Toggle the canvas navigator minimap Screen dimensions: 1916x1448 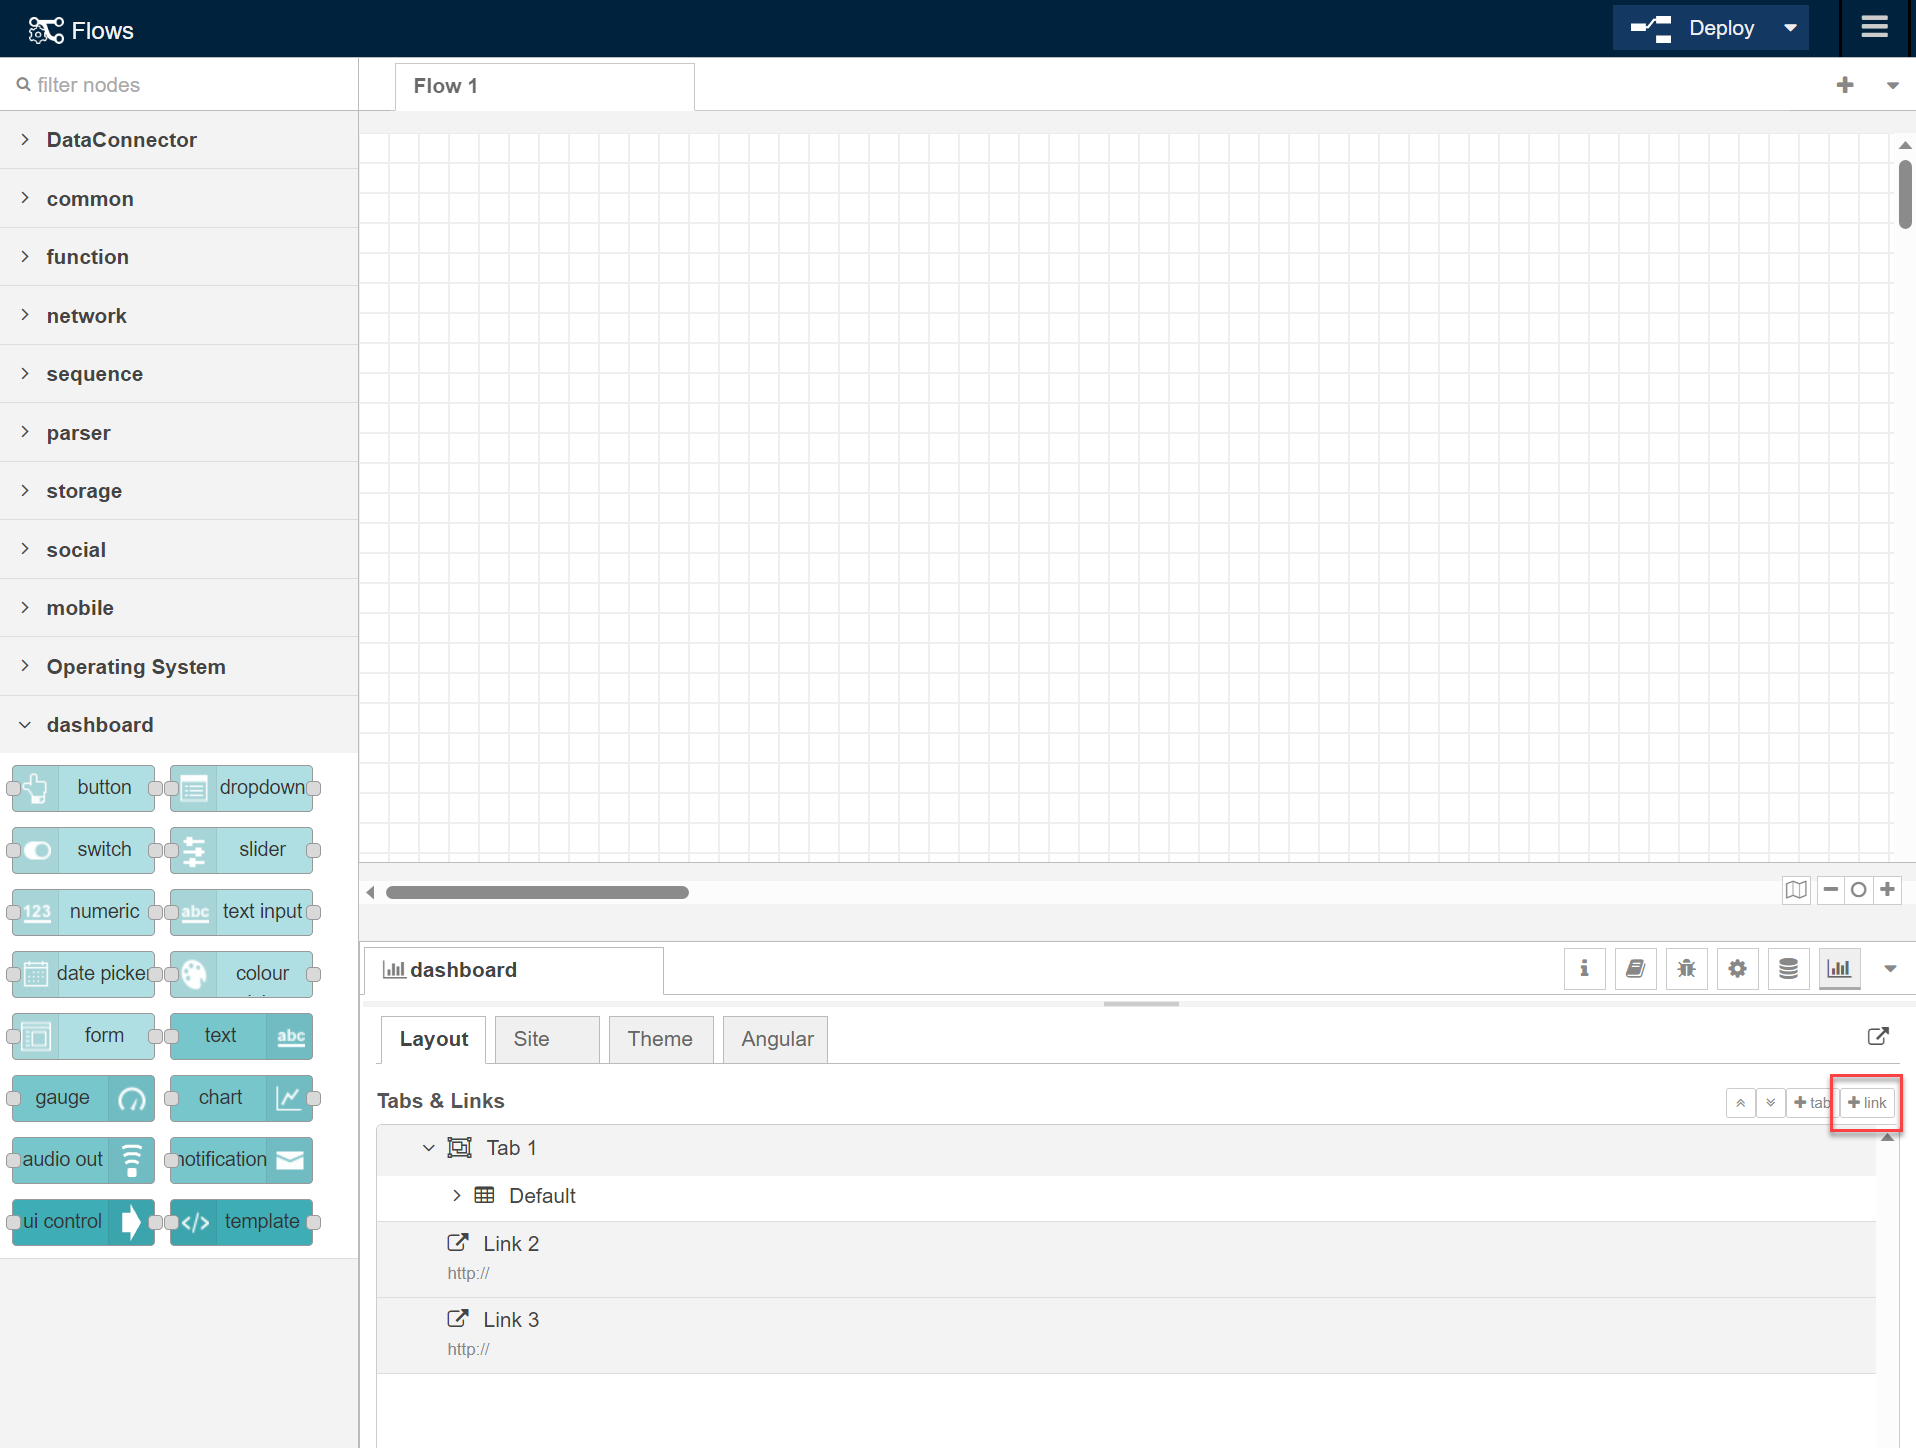click(x=1796, y=890)
